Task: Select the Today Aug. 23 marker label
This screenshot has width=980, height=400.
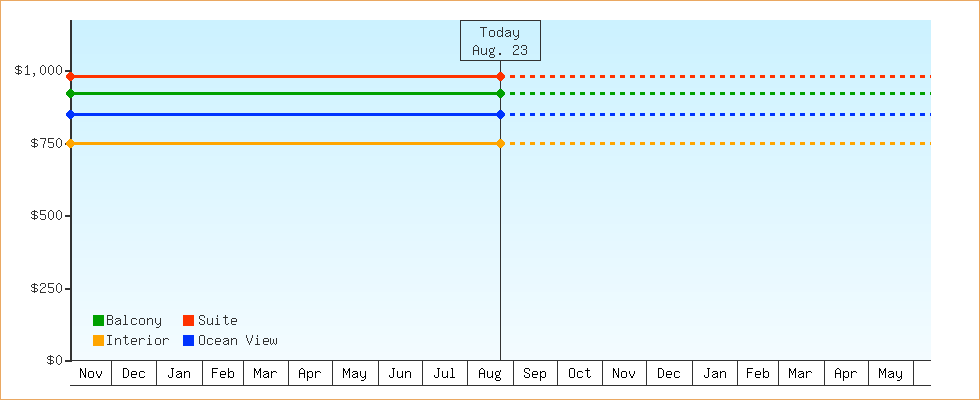Action: coord(500,41)
